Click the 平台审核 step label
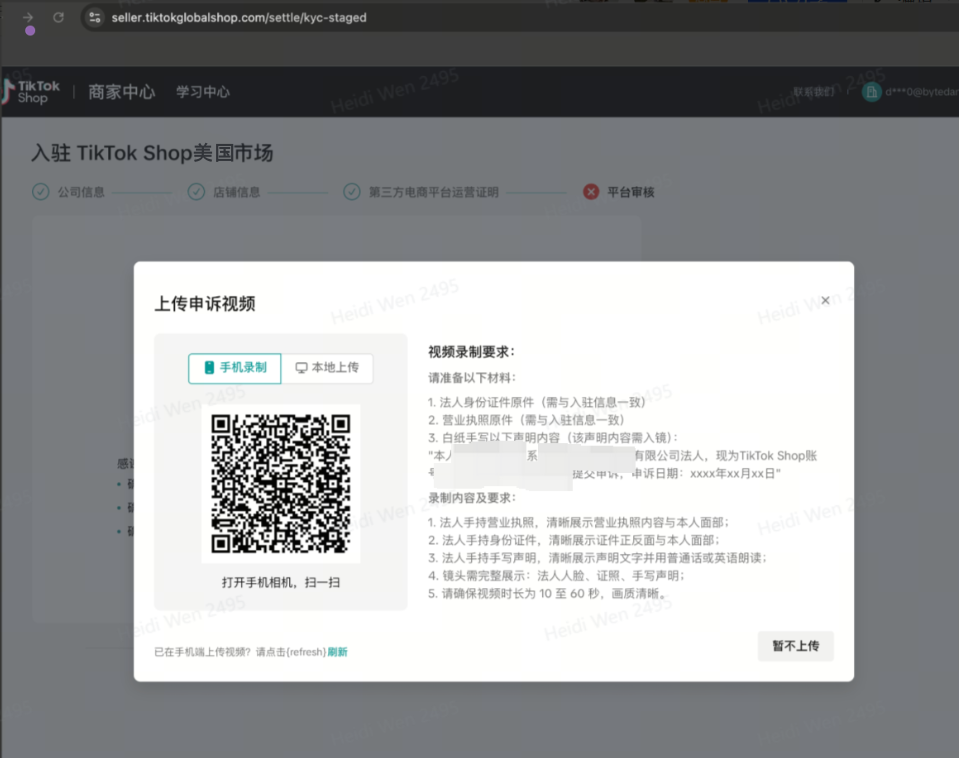959x758 pixels. (631, 192)
